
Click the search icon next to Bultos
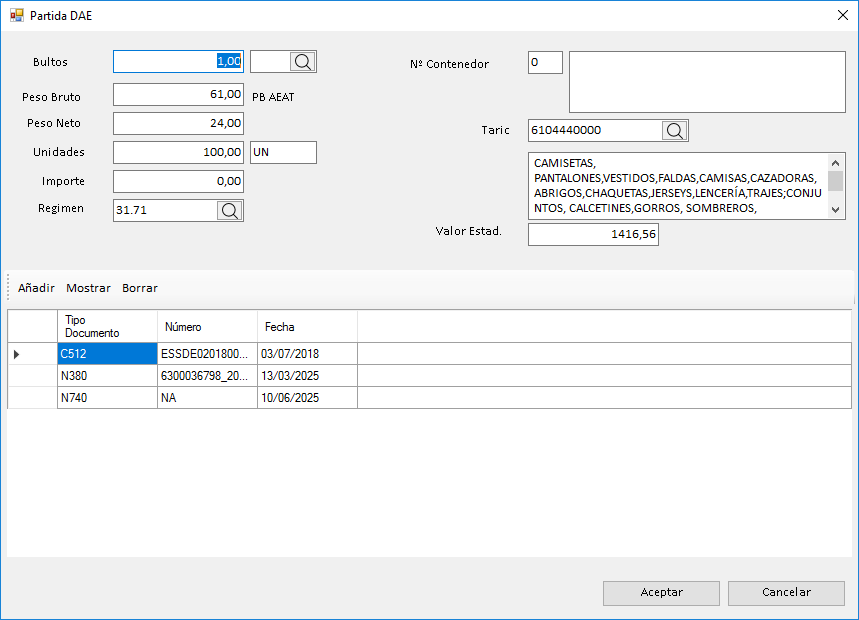pos(303,62)
